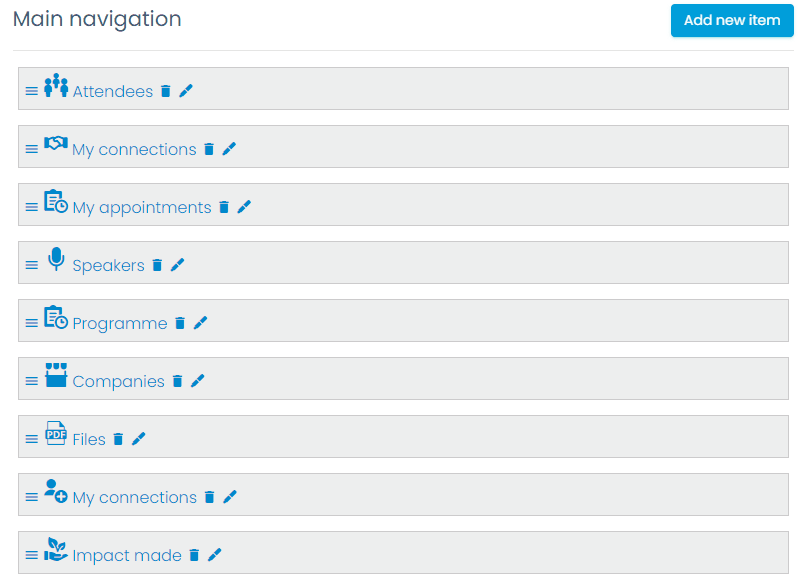The width and height of the screenshot is (798, 578).
Task: Open the Programme link
Action: coord(120,324)
